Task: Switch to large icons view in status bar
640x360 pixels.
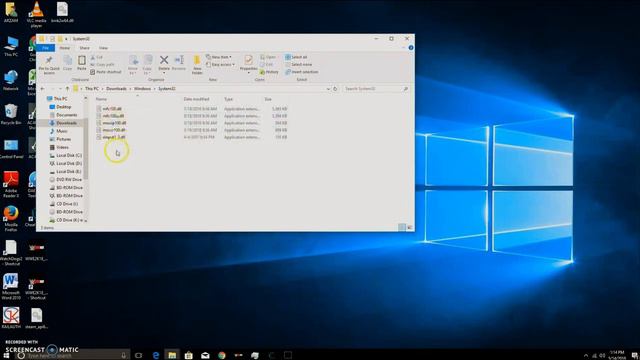Action: click(x=410, y=227)
